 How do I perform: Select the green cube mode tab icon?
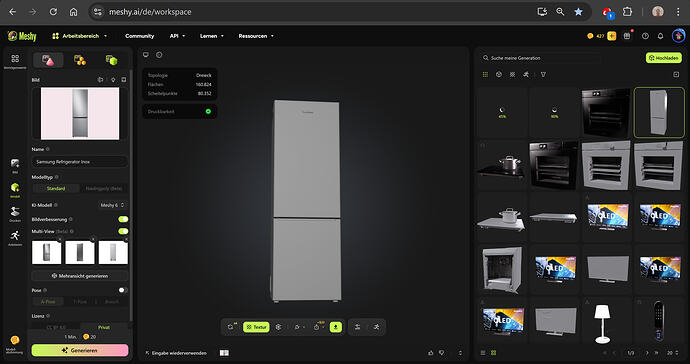click(111, 60)
